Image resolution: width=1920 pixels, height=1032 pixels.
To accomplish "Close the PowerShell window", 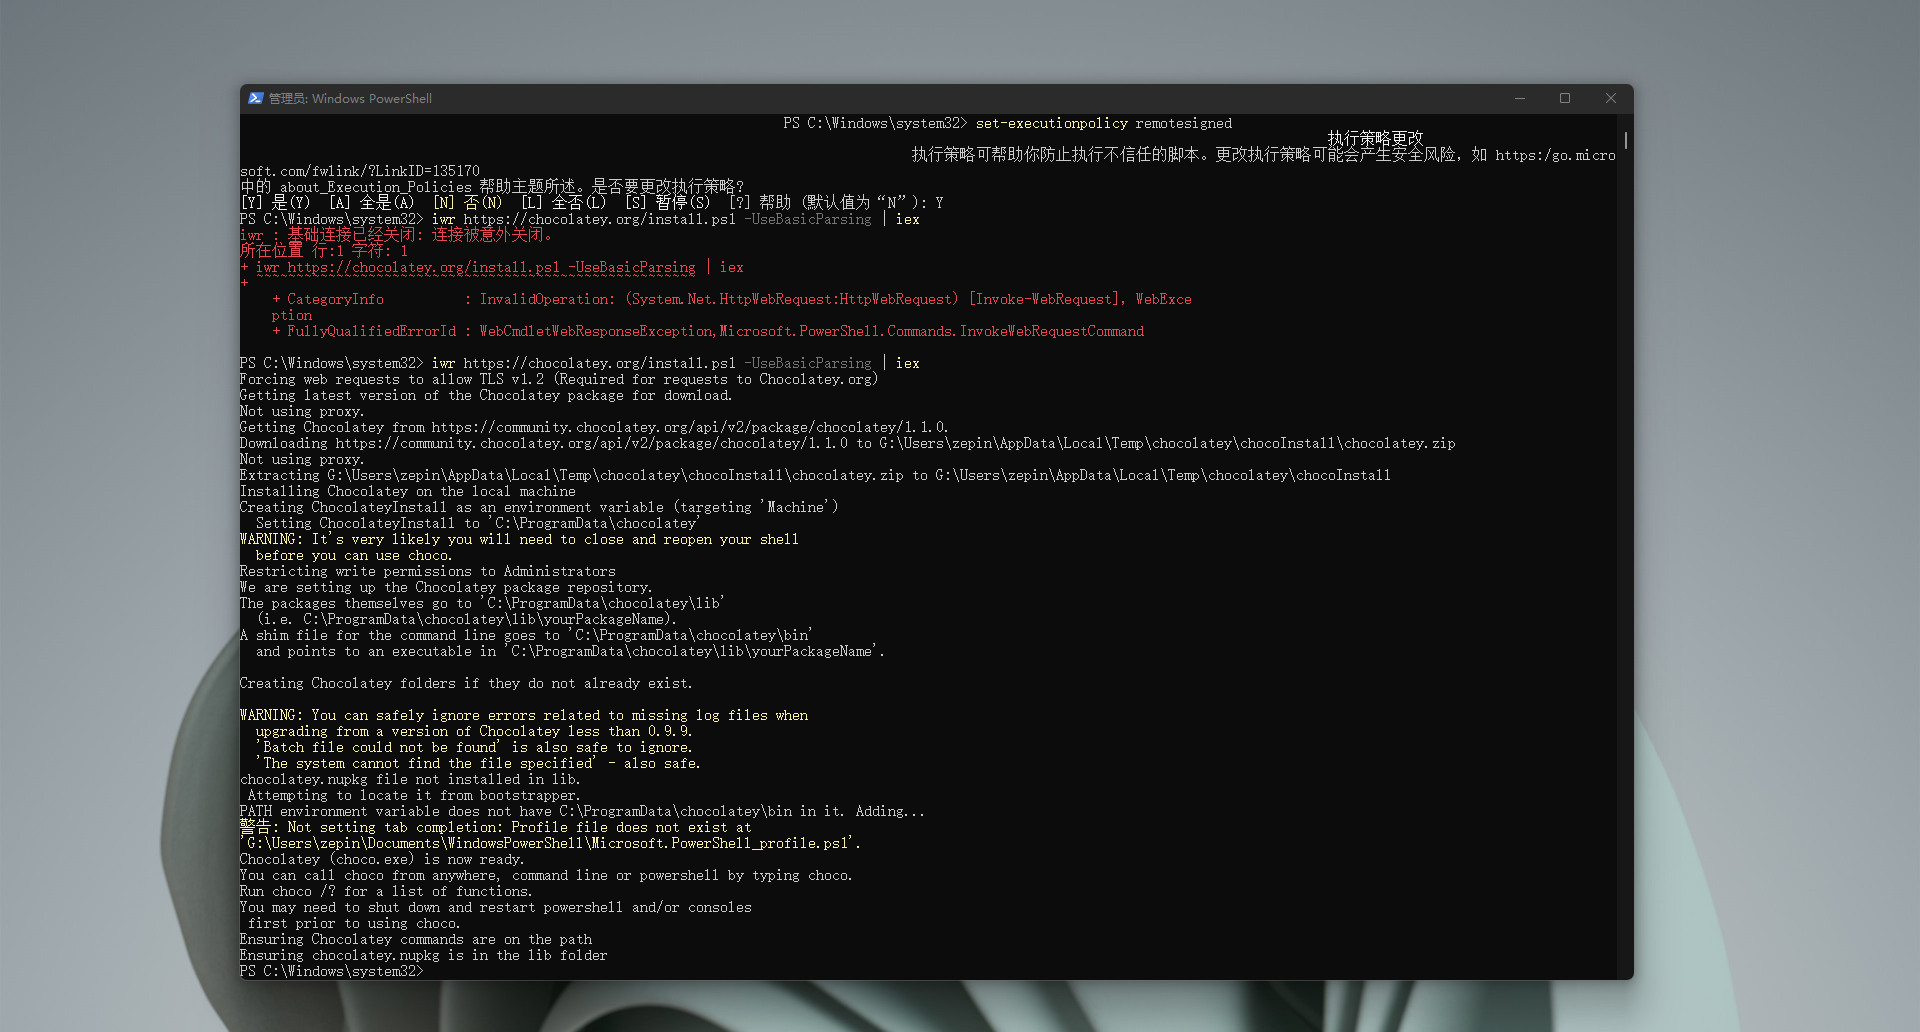I will click(1610, 98).
